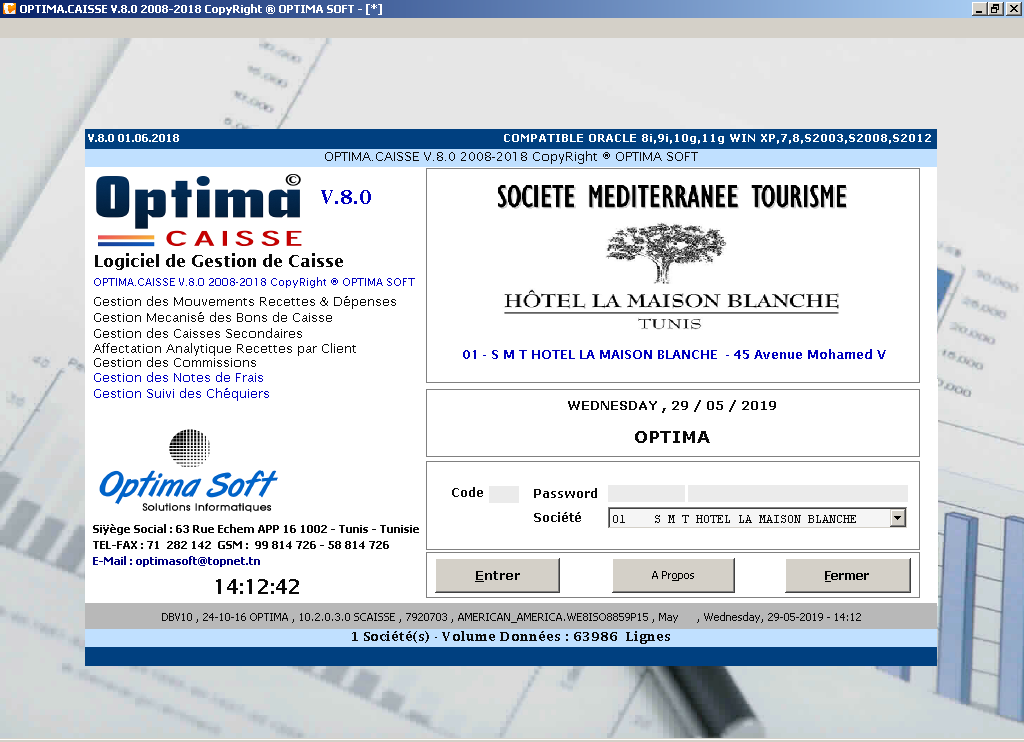Viewport: 1024px width, 742px height.
Task: Click blue OPTIMA.CAISSE V.8.0 copyright line
Action: tap(254, 282)
